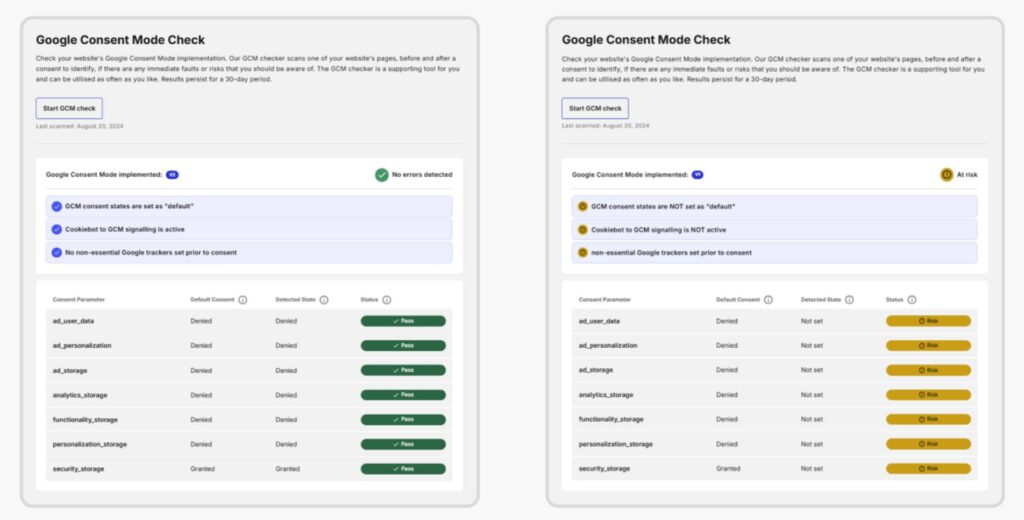Click left Google Consent Mode Check heading
The width and height of the screenshot is (1024, 520).
point(120,40)
